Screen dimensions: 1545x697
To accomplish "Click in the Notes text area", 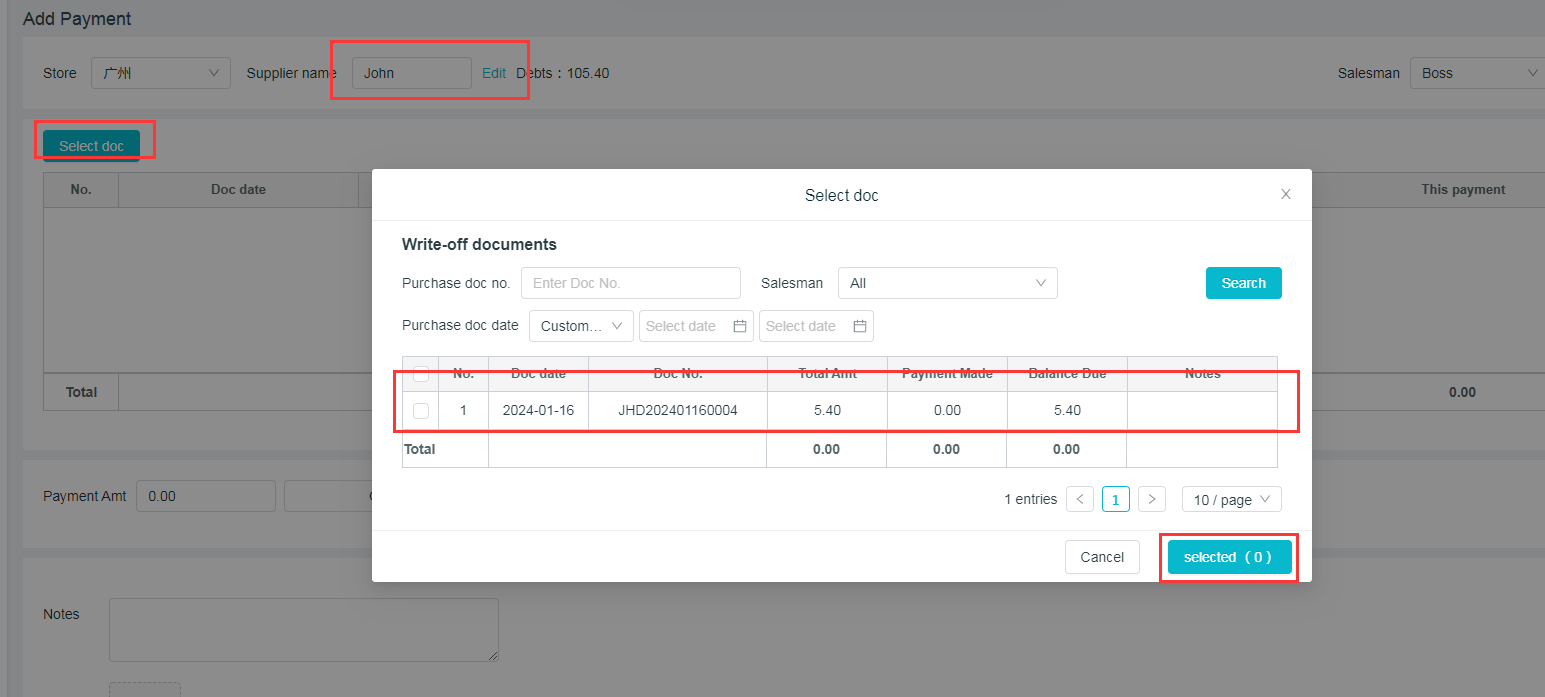I will point(303,629).
